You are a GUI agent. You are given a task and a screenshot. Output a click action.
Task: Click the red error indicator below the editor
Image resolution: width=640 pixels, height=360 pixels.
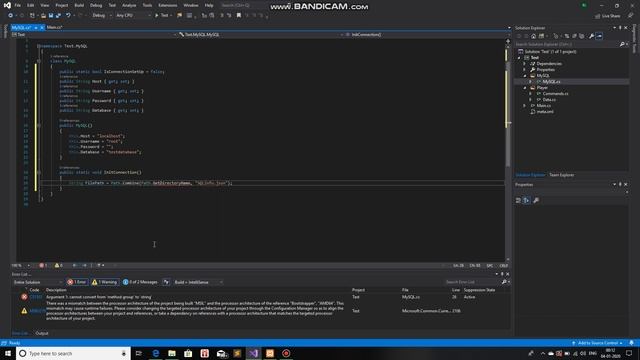(x=43, y=265)
